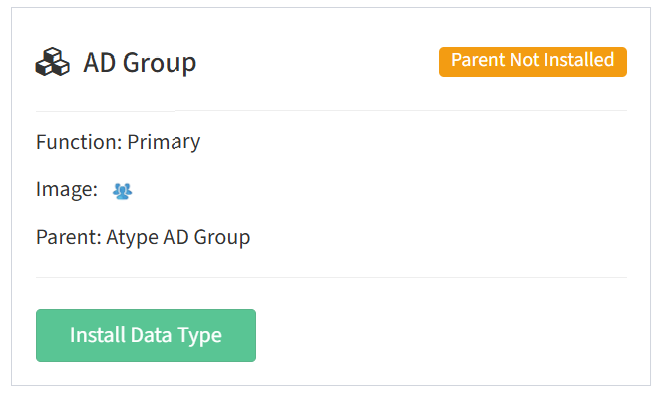Click the word Type on the green button
This screenshot has width=659, height=393.
[199, 336]
